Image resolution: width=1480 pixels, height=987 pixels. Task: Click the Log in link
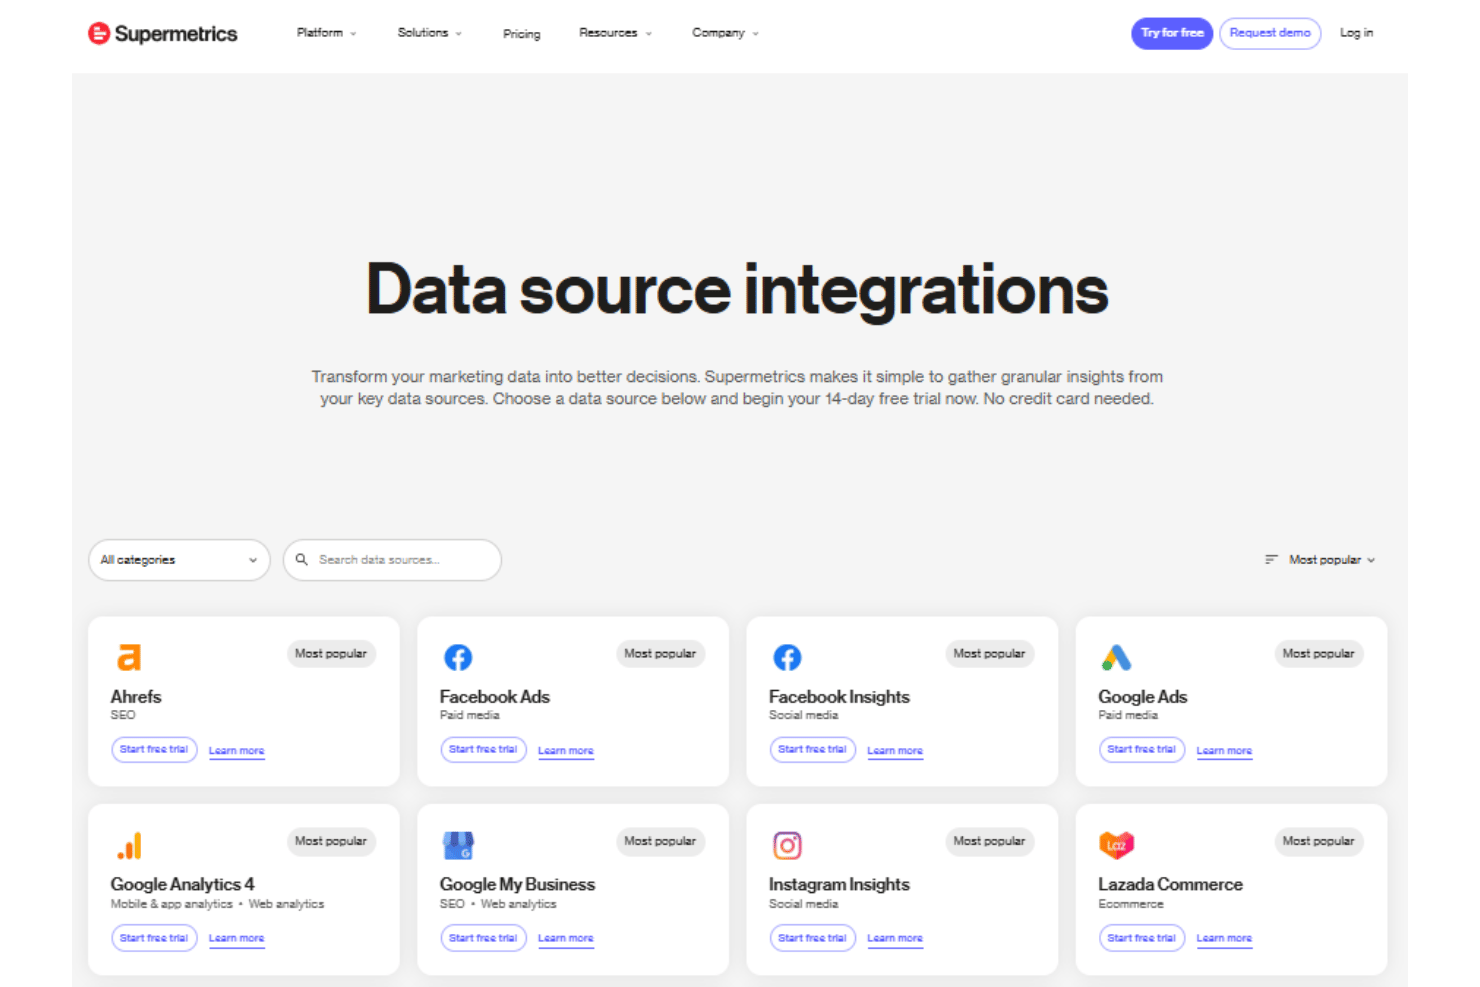point(1356,33)
